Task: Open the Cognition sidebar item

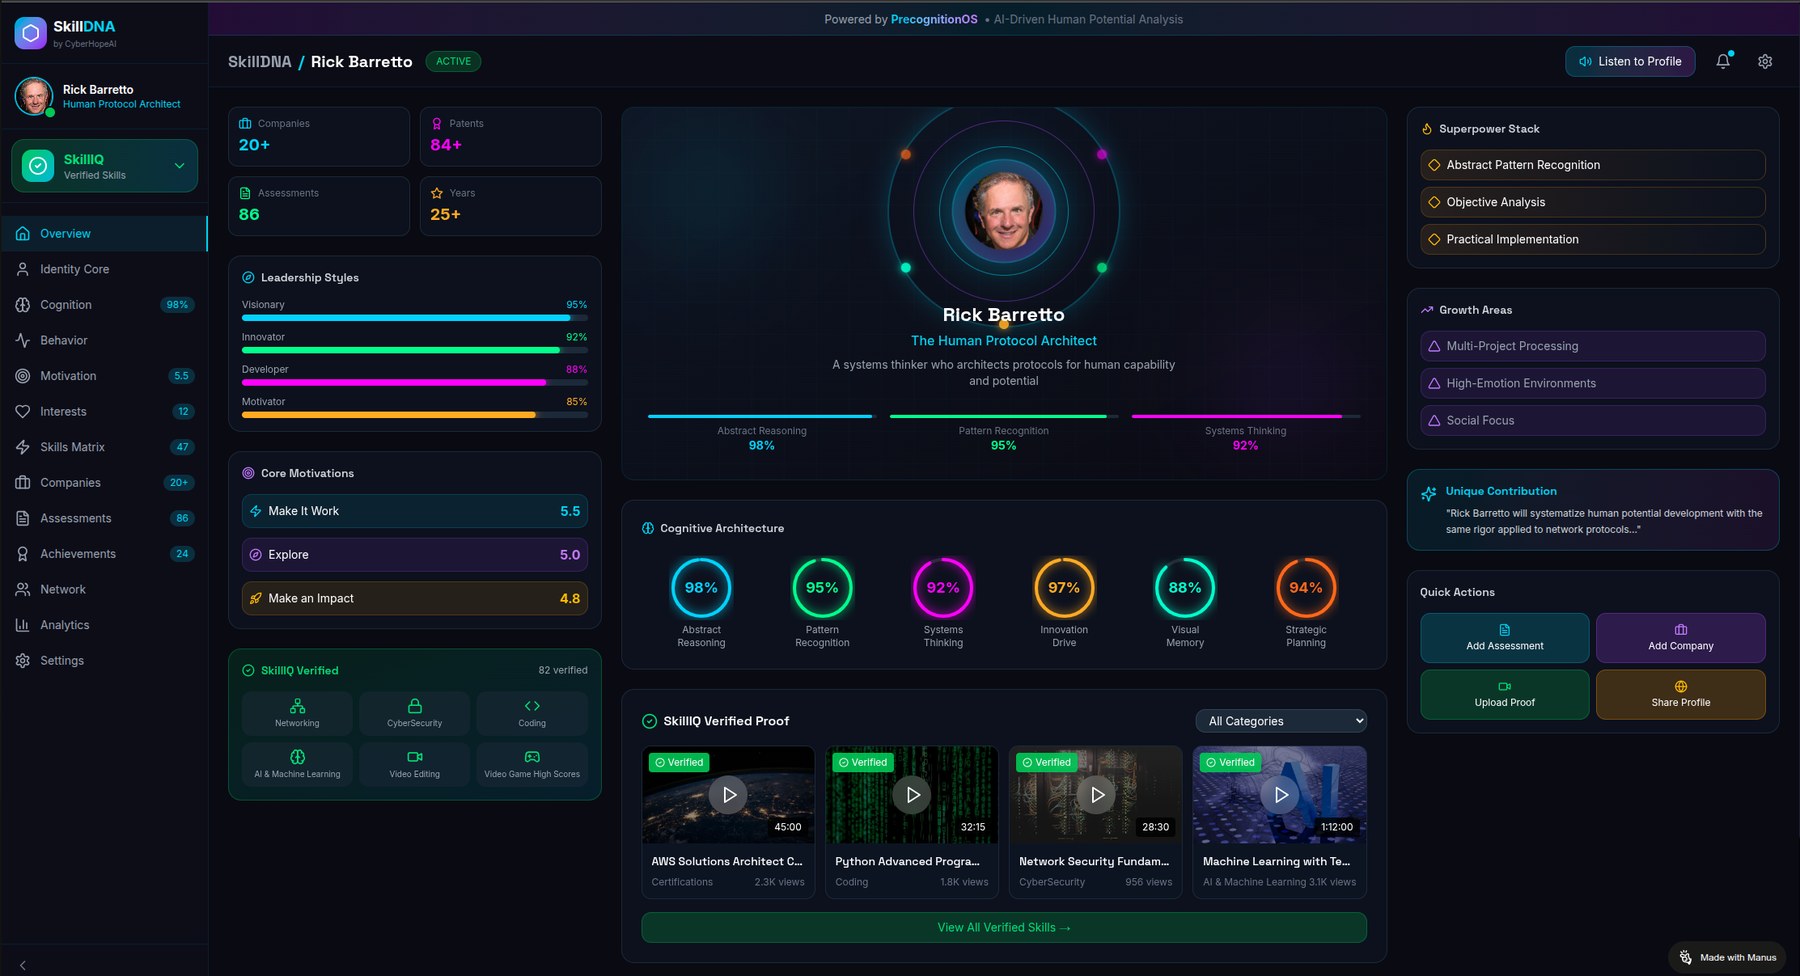Action: (x=66, y=305)
